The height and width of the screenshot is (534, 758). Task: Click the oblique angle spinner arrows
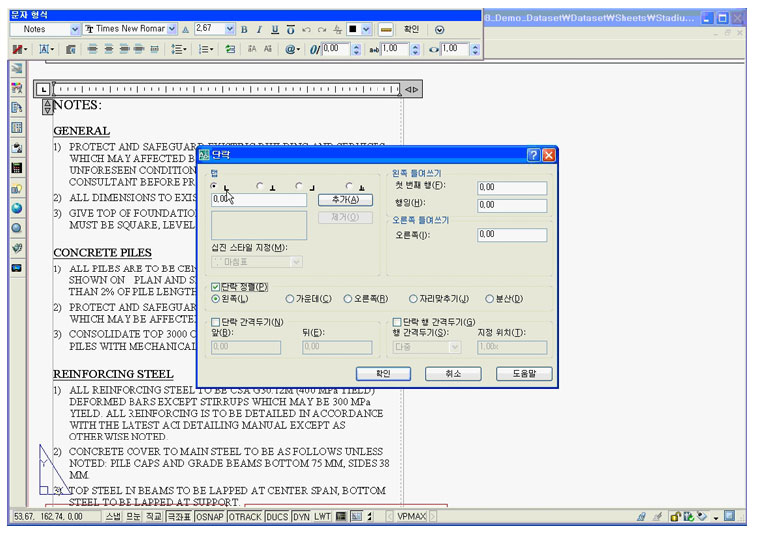pos(356,49)
